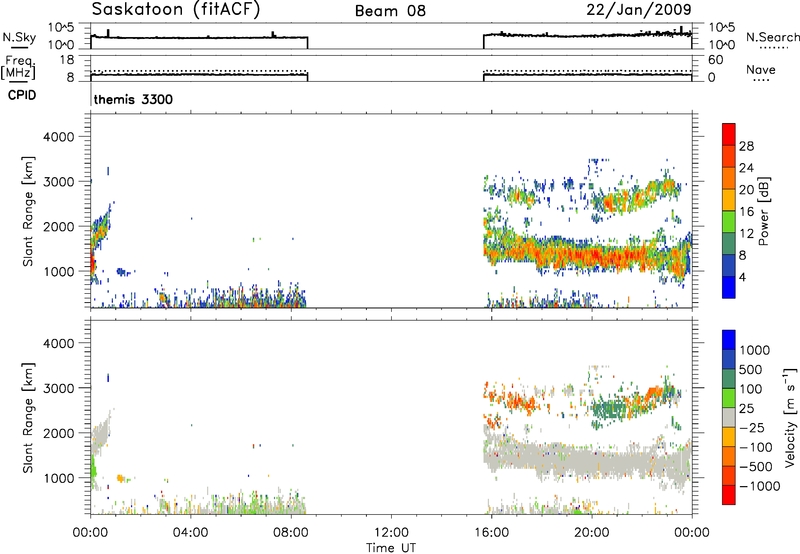Select the "20:00" time tick label
Screen dimensions: 800x554
click(591, 533)
